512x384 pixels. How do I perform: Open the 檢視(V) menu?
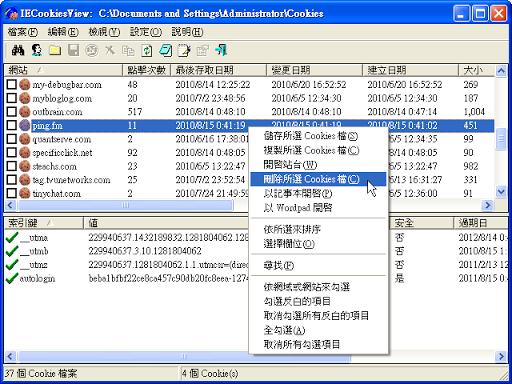point(104,32)
